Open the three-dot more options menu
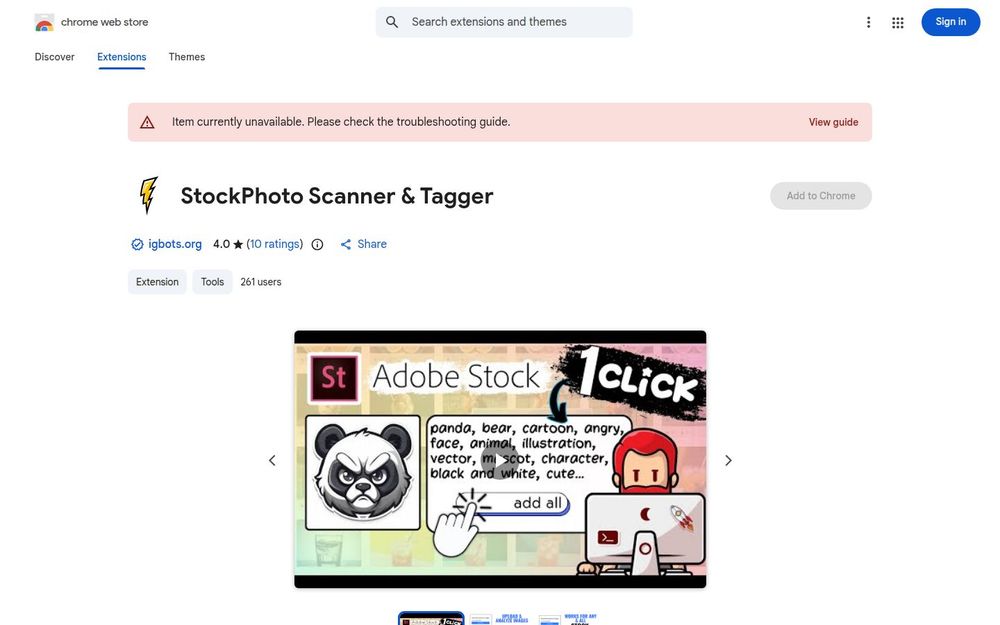 (x=868, y=23)
